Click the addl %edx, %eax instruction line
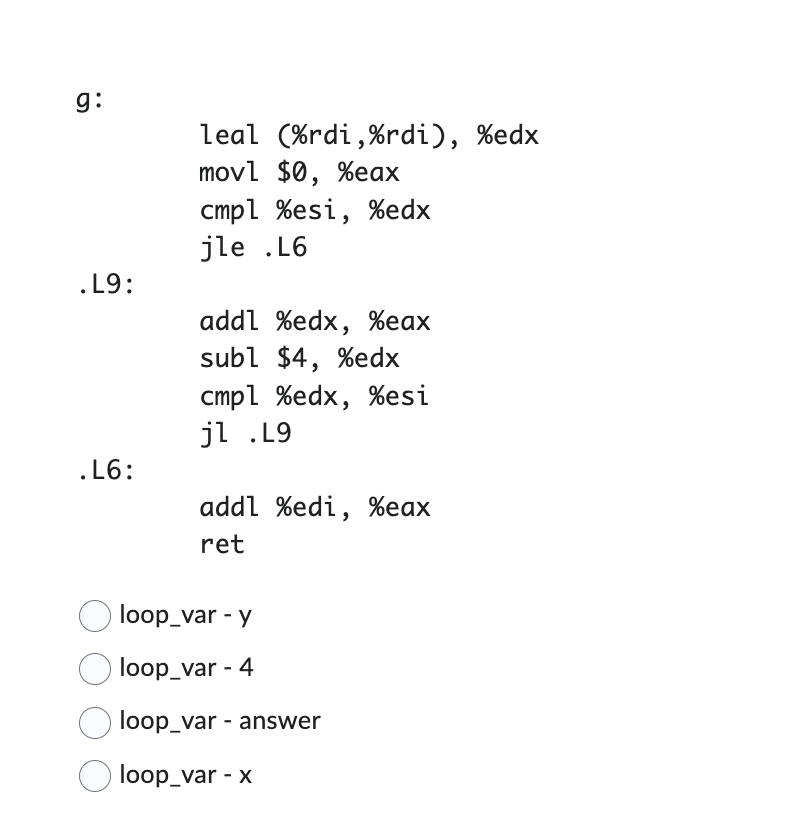 click(x=315, y=322)
